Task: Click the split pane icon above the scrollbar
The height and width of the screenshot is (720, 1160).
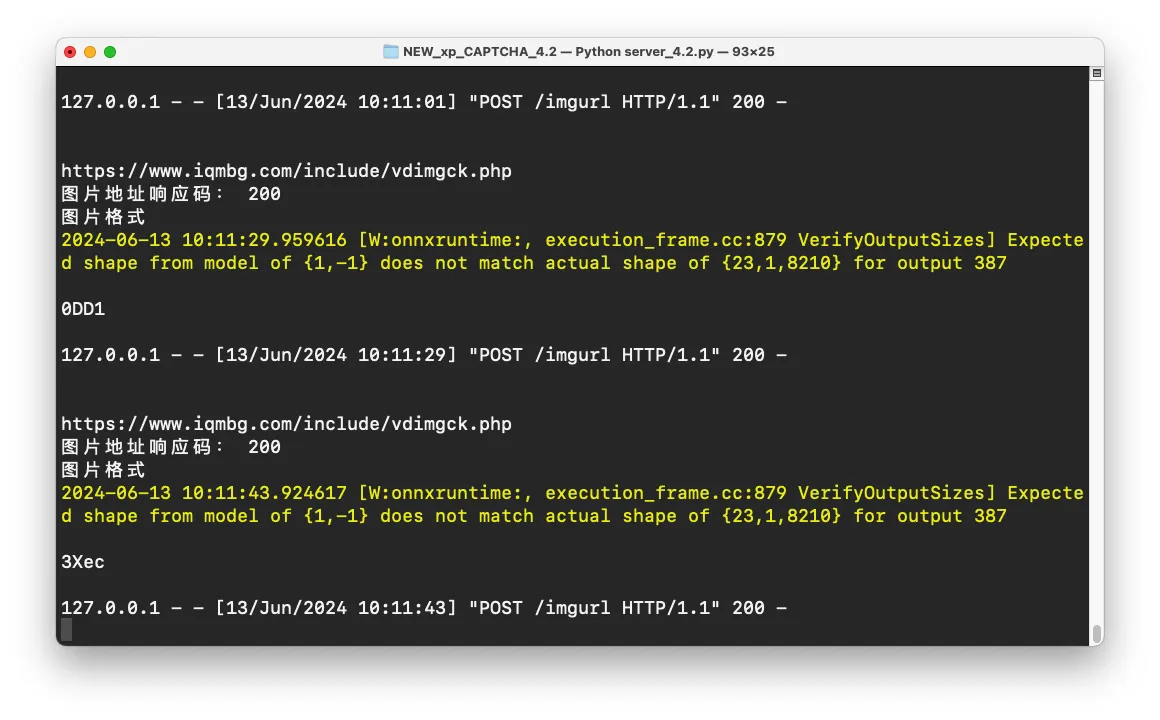Action: pos(1097,74)
